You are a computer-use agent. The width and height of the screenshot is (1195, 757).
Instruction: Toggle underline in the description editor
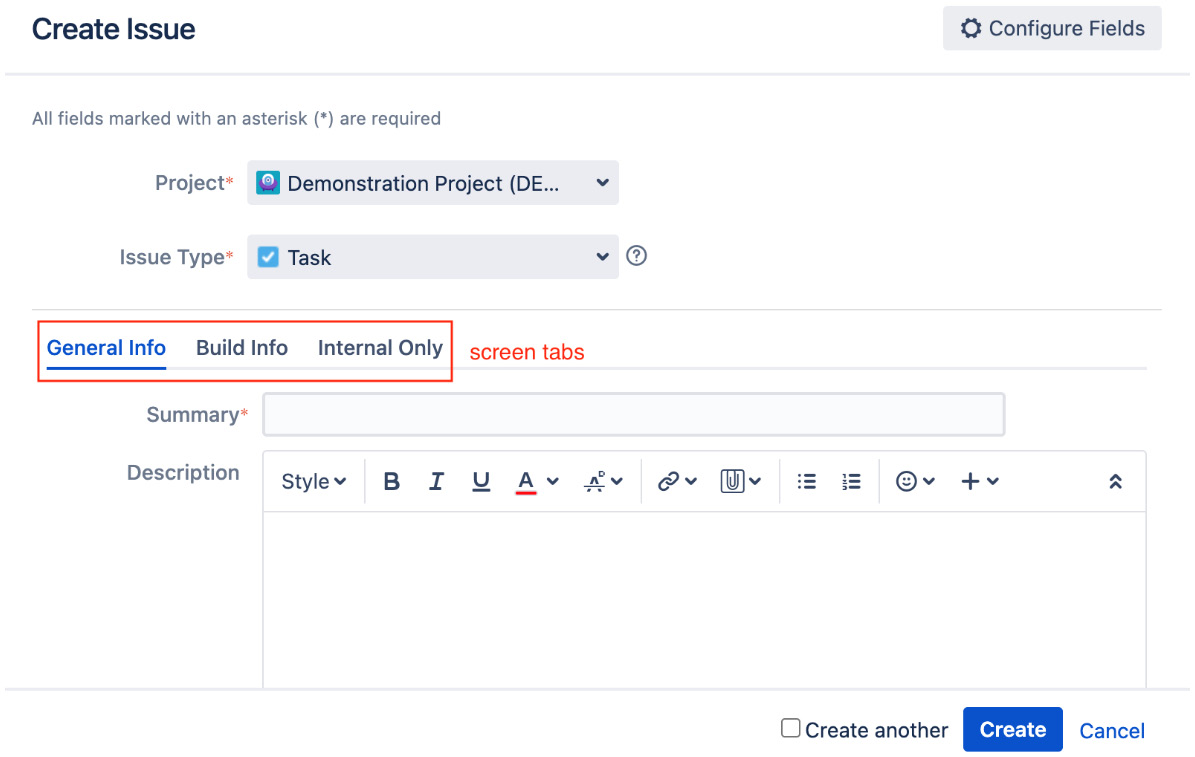coord(481,481)
